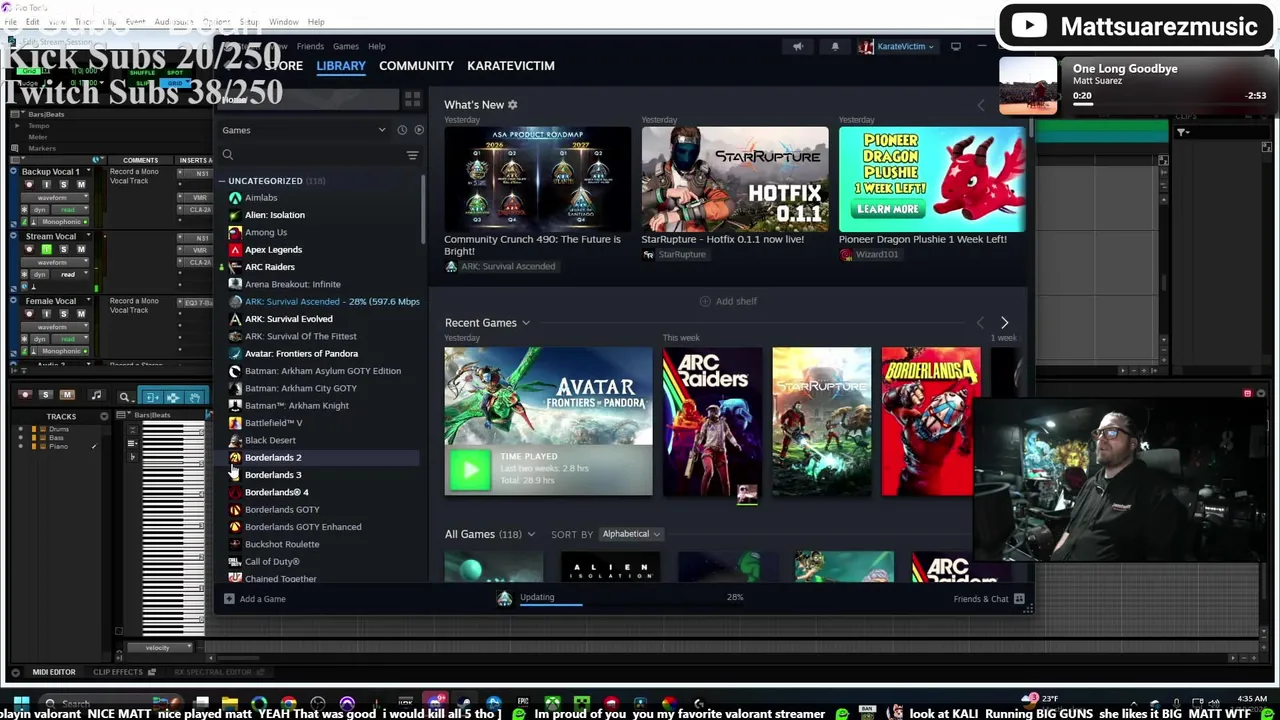
Task: Click the Add a Game plus icon
Action: (229, 599)
